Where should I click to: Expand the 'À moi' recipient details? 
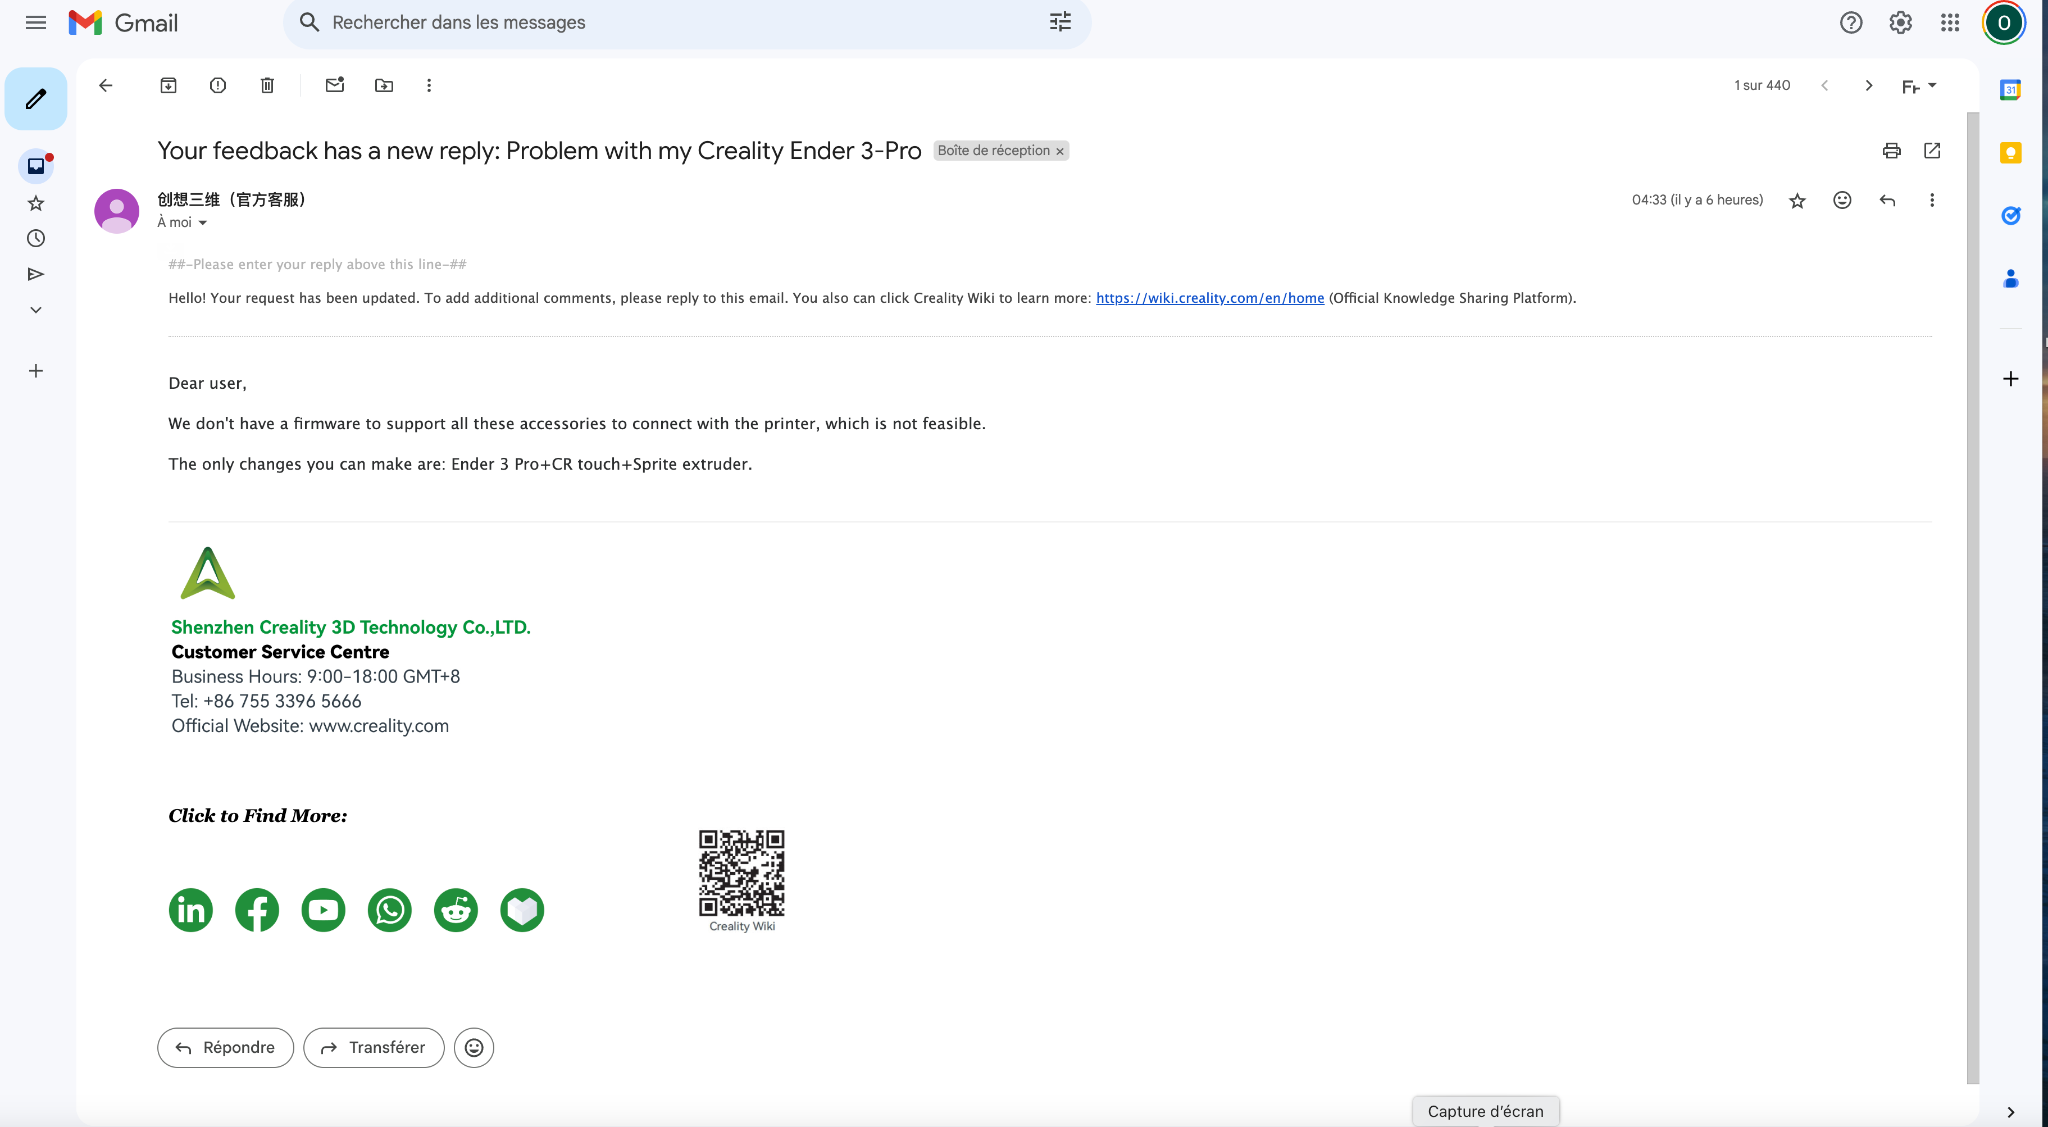click(203, 223)
